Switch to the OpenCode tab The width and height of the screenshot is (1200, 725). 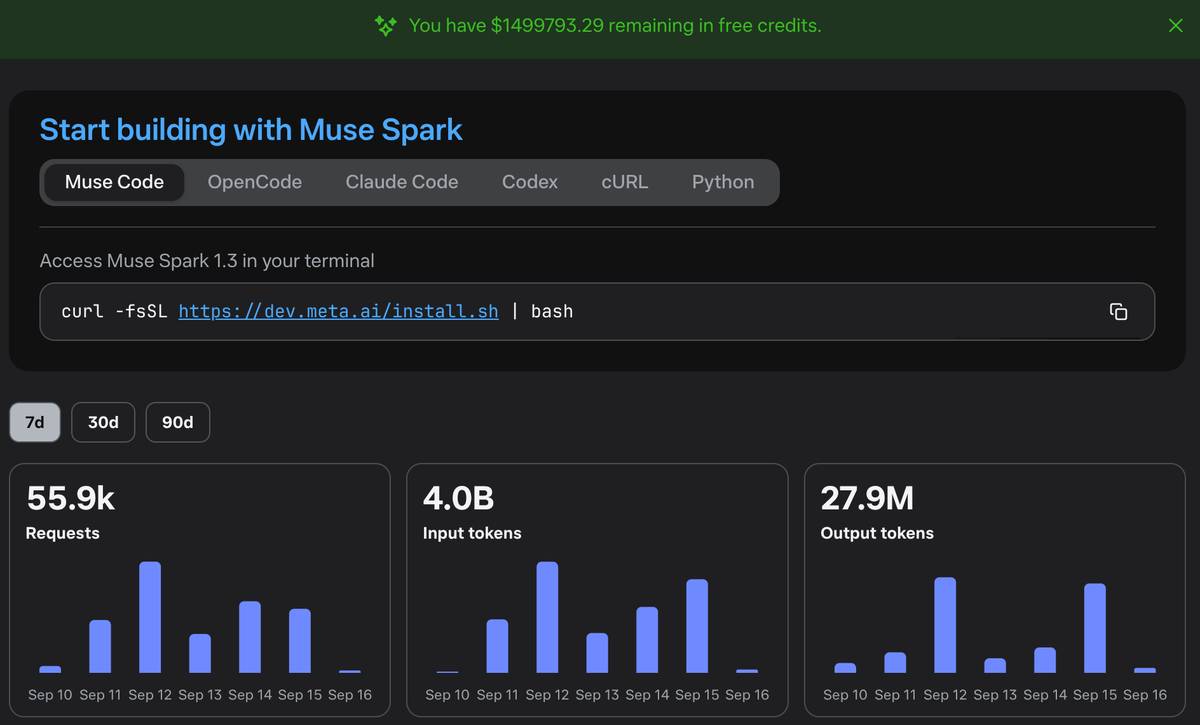[255, 182]
